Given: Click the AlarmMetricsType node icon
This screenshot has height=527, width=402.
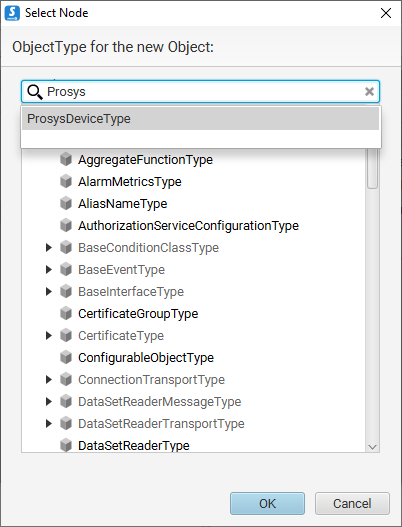Looking at the screenshot, I should click(66, 181).
